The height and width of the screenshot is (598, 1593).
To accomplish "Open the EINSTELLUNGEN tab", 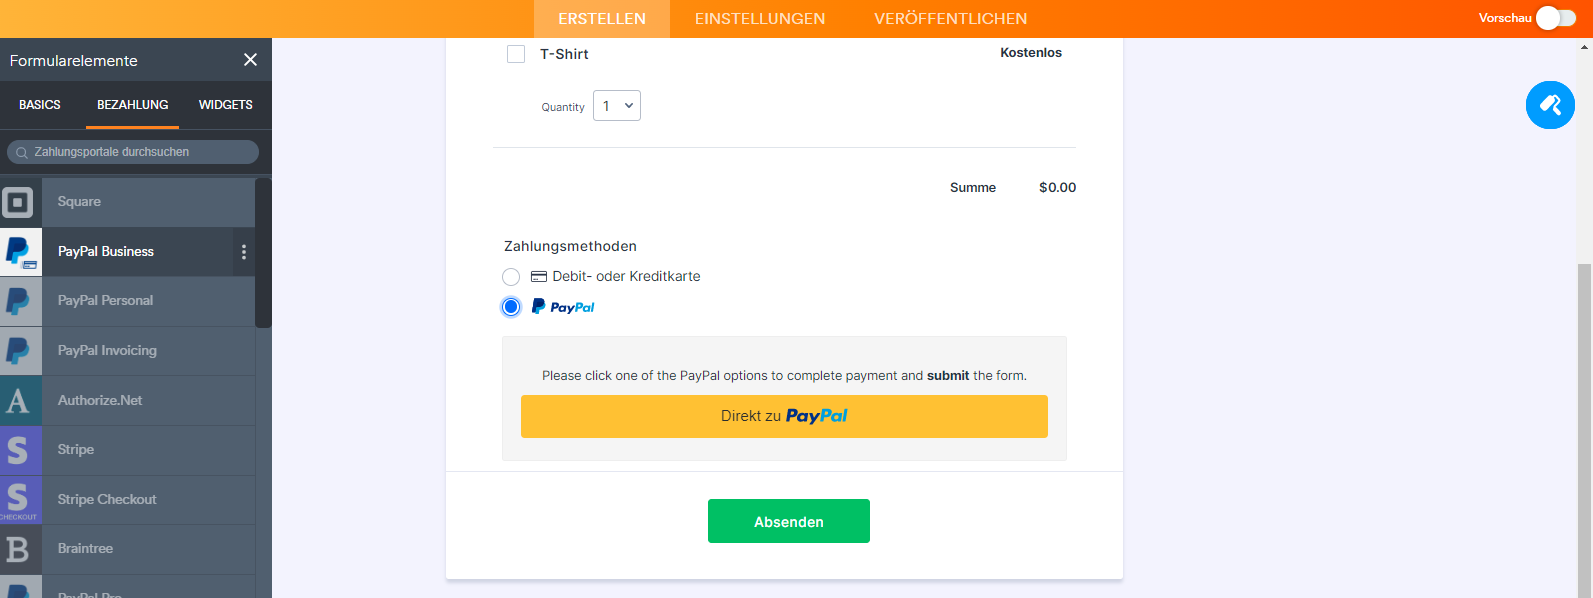I will (x=760, y=19).
